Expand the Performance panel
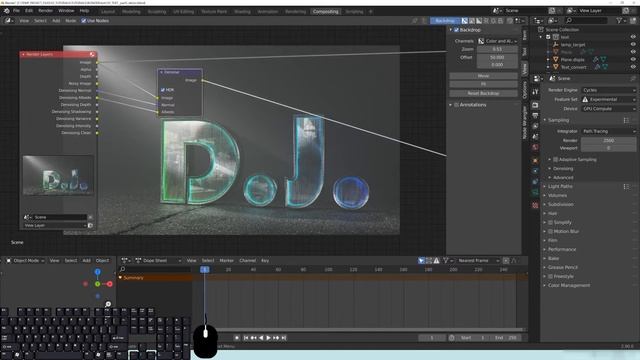This screenshot has width=640, height=360. click(562, 249)
